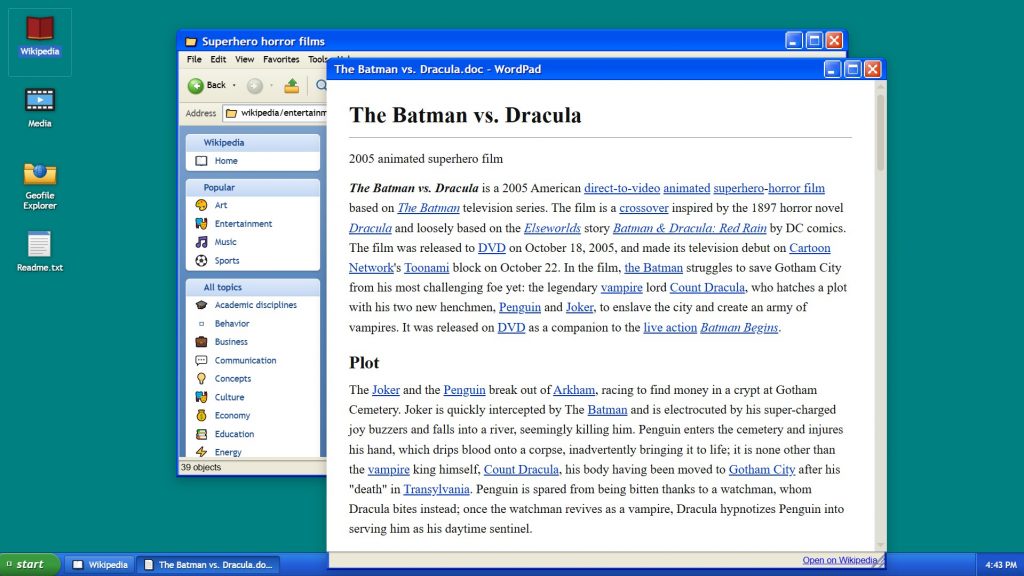Switch to Wikipedia taskbar button
This screenshot has height=576, width=1024.
(x=100, y=565)
